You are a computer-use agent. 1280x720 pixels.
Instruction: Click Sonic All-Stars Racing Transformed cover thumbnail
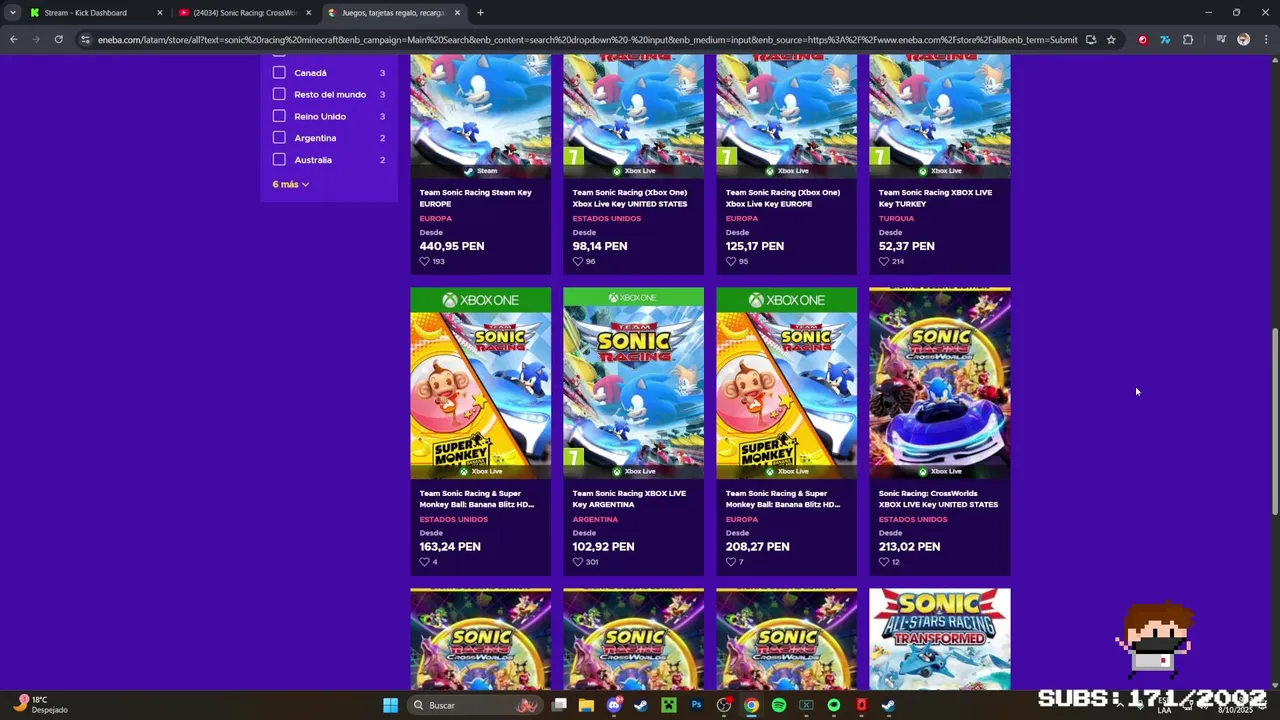(x=939, y=638)
